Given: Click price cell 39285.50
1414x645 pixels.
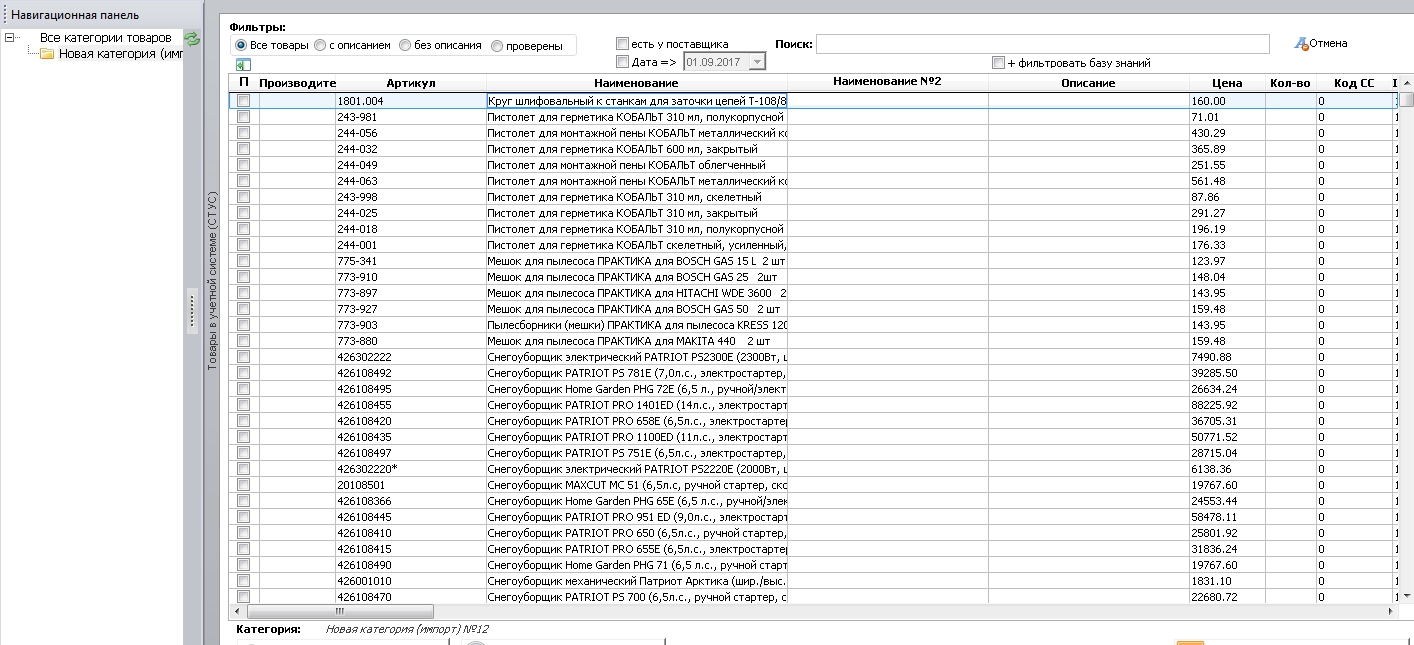Looking at the screenshot, I should (1227, 373).
